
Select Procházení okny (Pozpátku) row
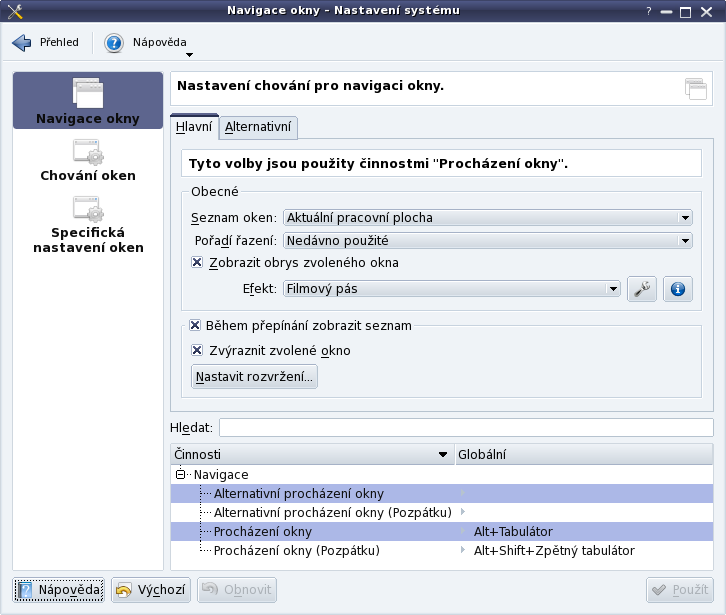442,551
